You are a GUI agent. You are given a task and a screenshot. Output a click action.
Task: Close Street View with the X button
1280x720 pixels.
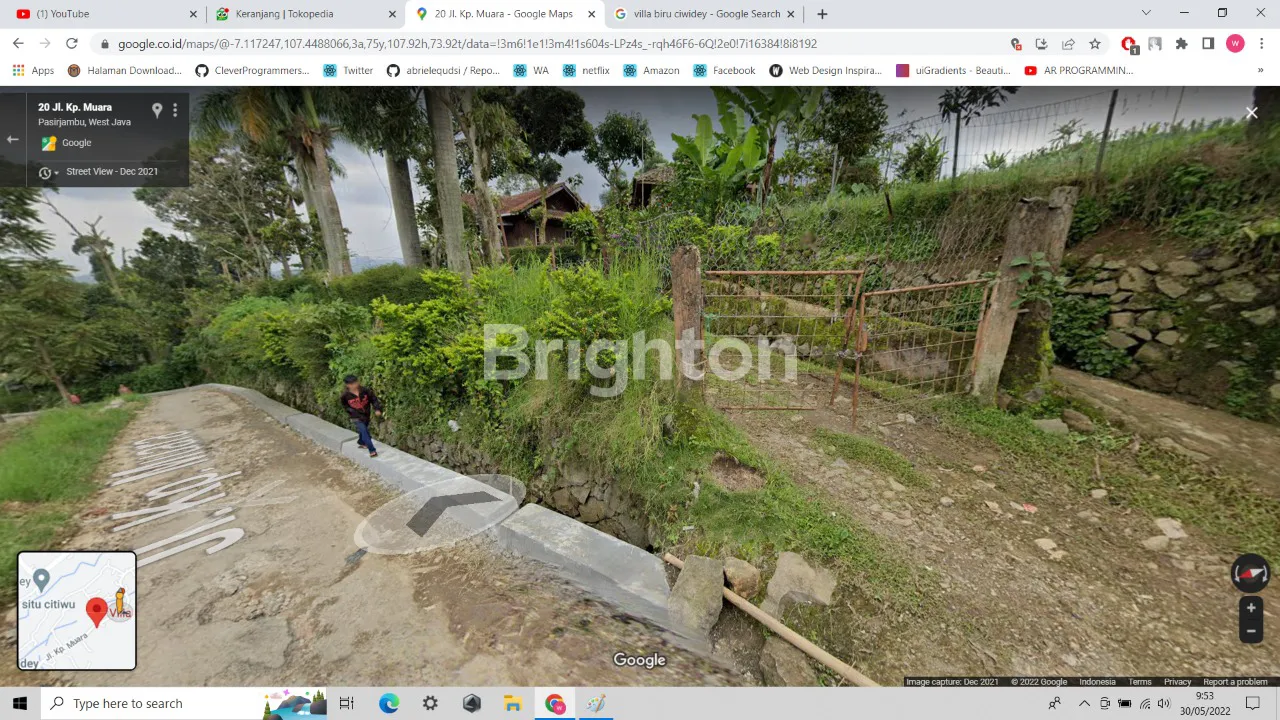click(x=1251, y=113)
